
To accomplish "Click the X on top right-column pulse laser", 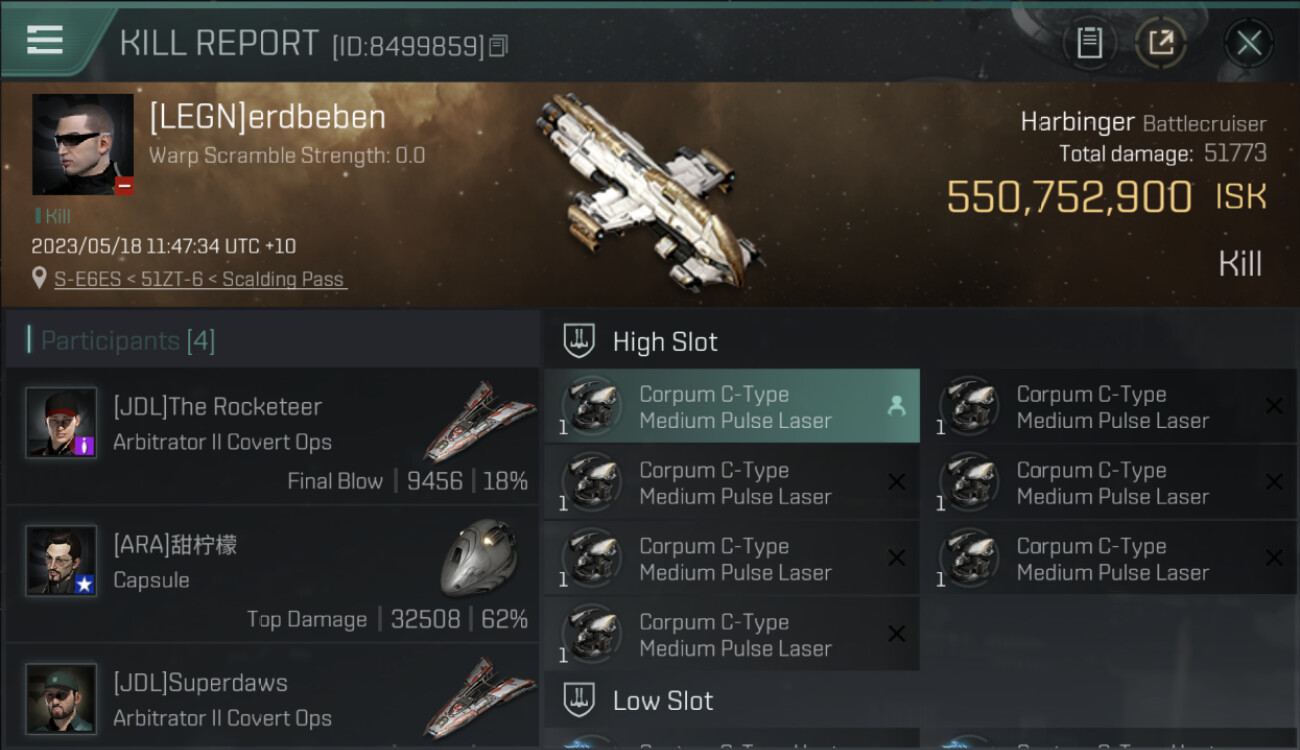I will [x=1274, y=406].
